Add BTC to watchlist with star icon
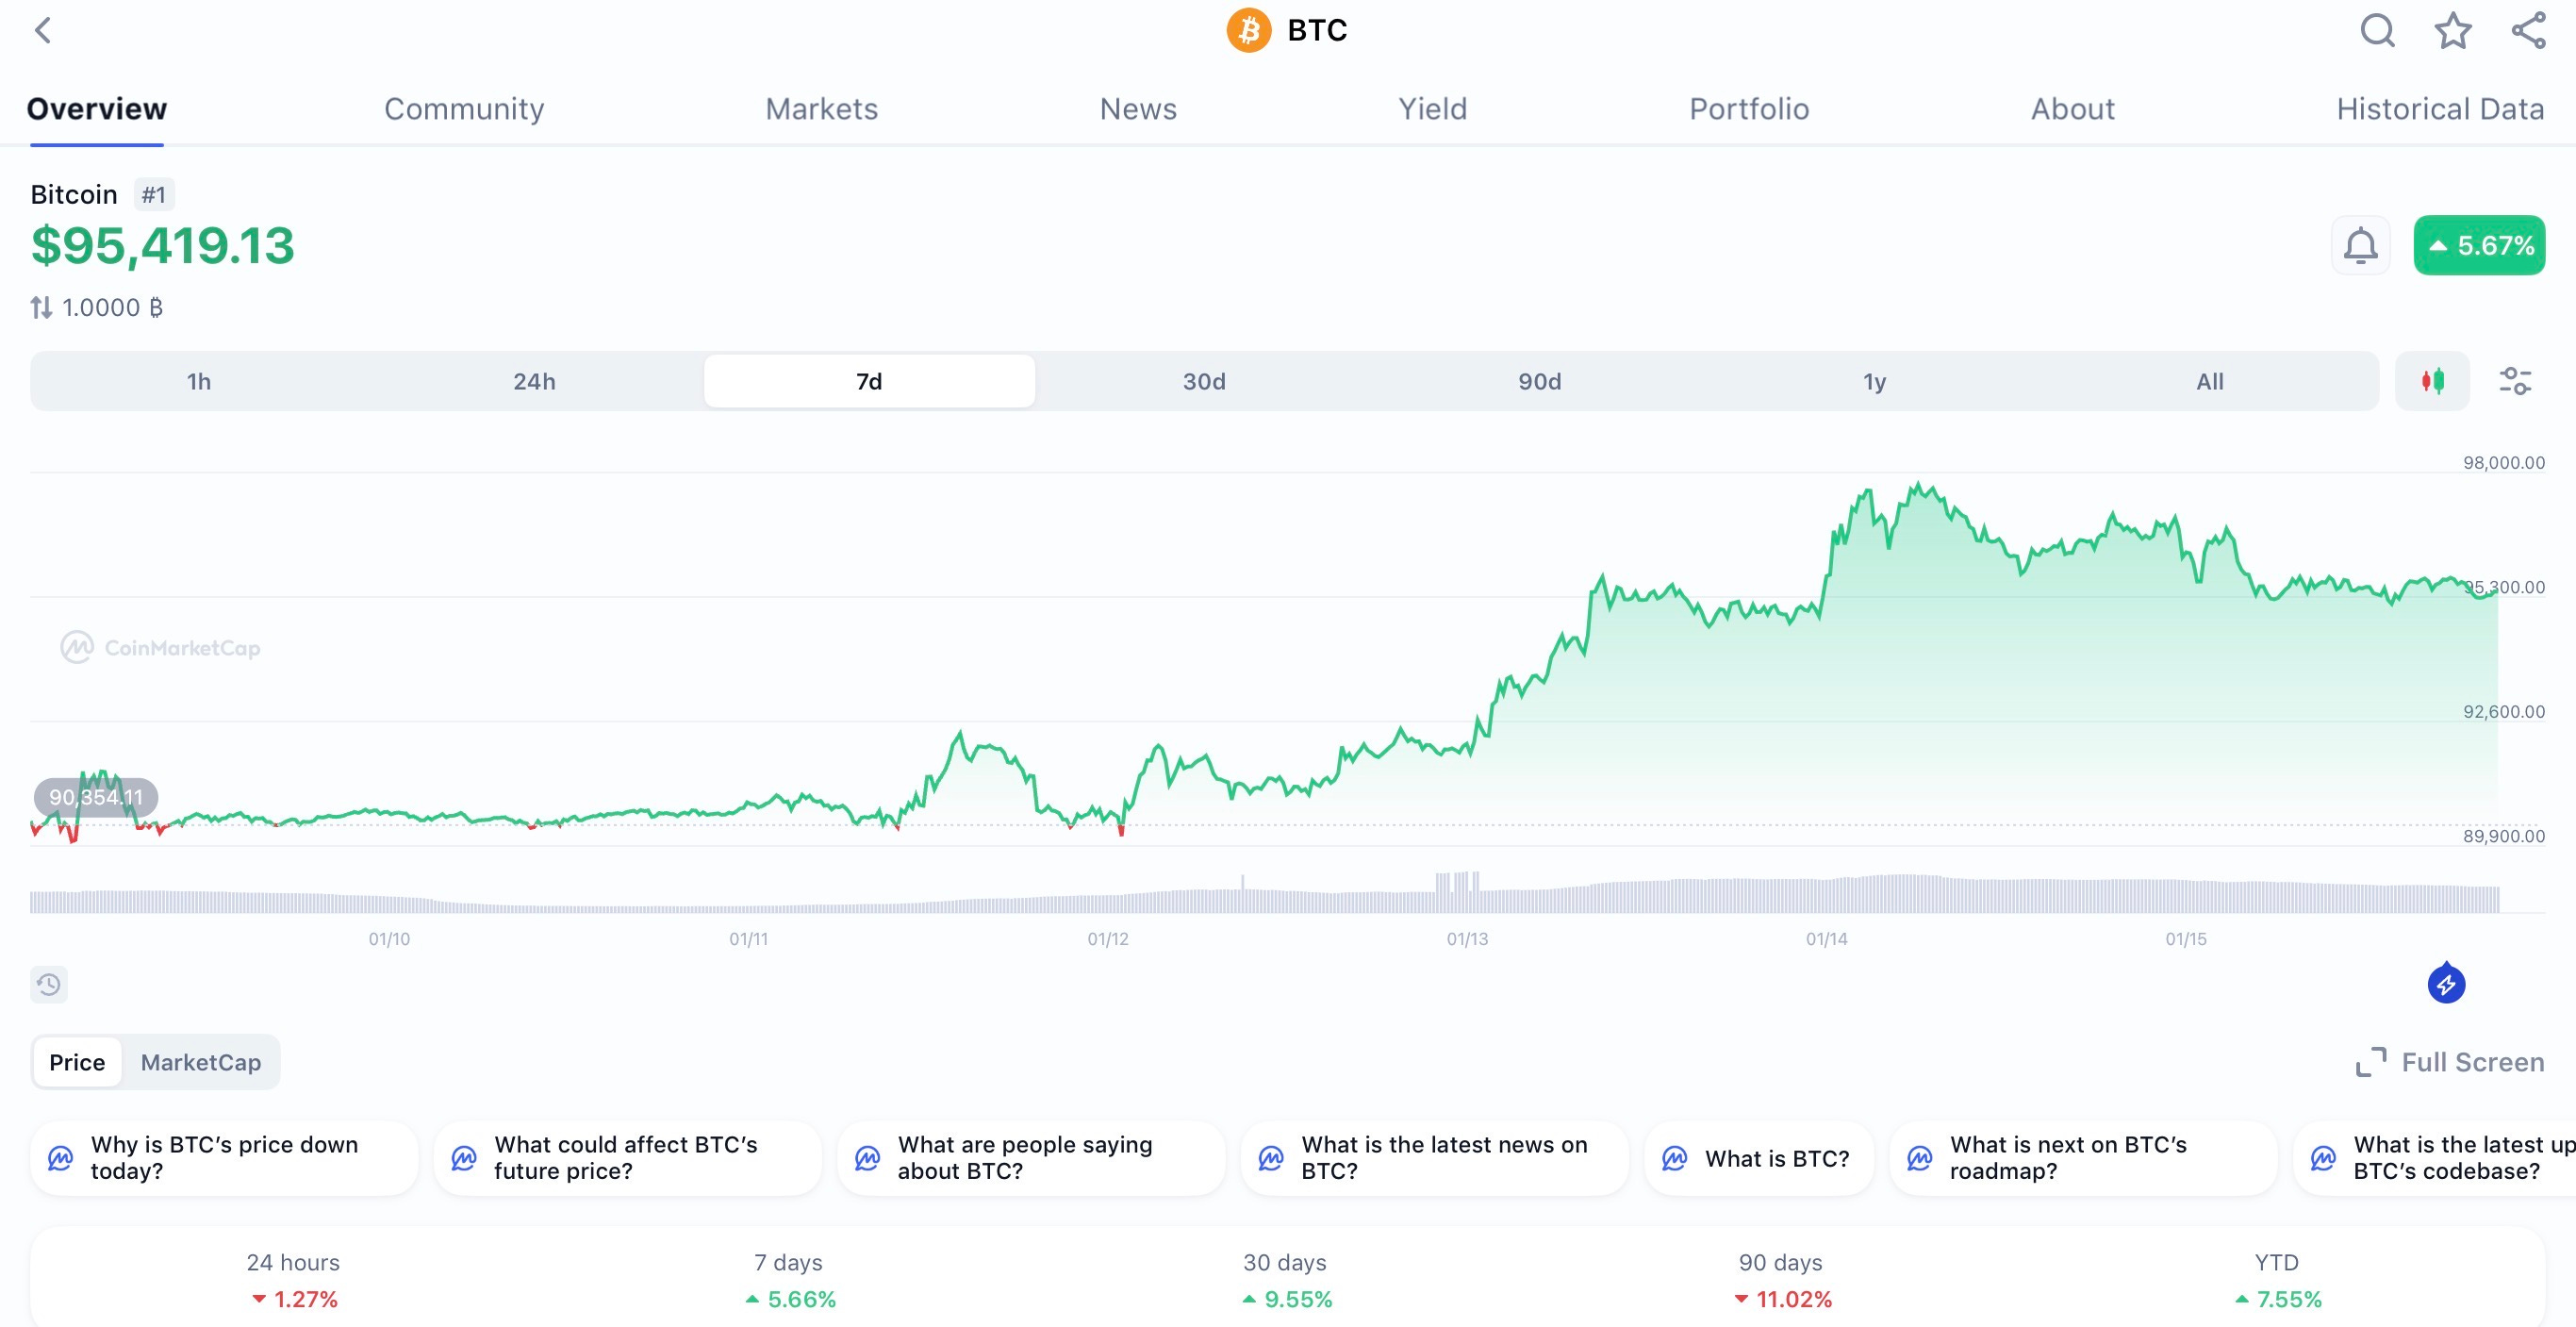The width and height of the screenshot is (2576, 1327). (x=2452, y=30)
